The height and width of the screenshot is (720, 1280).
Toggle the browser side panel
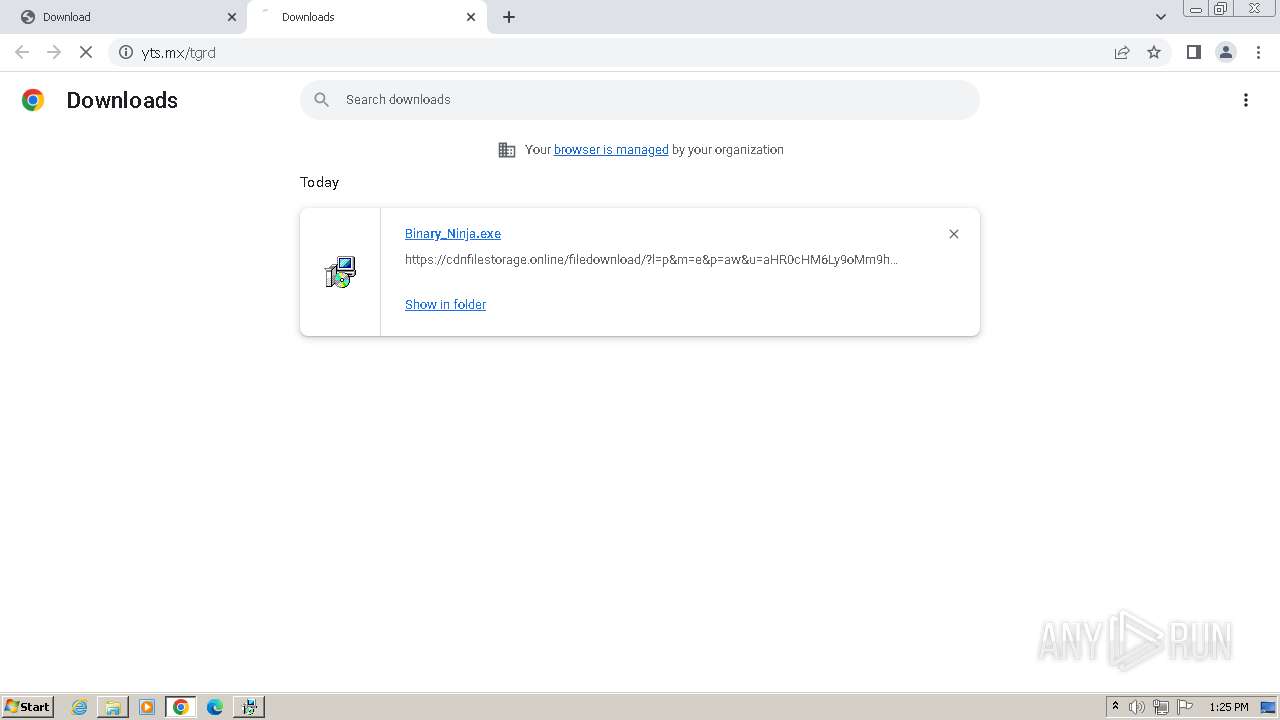[1193, 52]
